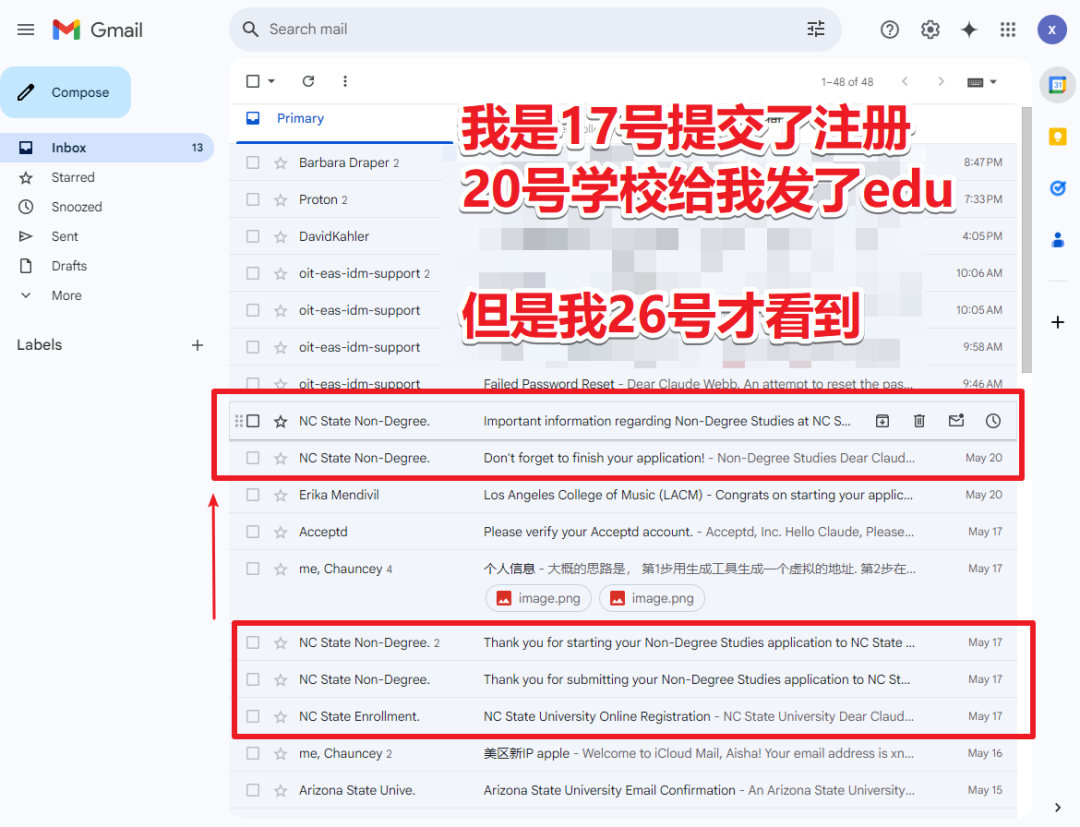The width and height of the screenshot is (1080, 827).
Task: Check the Acceptd email checkbox
Action: pyautogui.click(x=253, y=532)
